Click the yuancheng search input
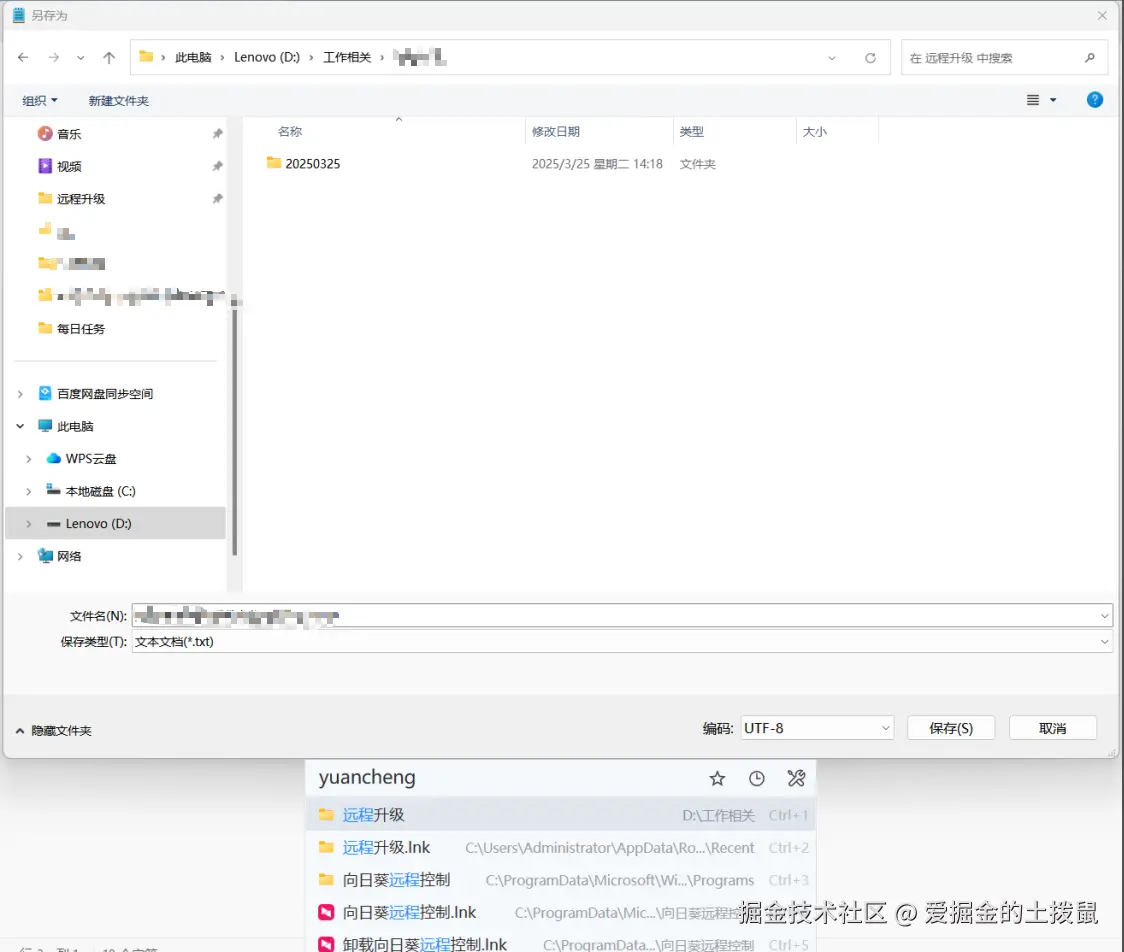The height and width of the screenshot is (952, 1124). tap(502, 778)
